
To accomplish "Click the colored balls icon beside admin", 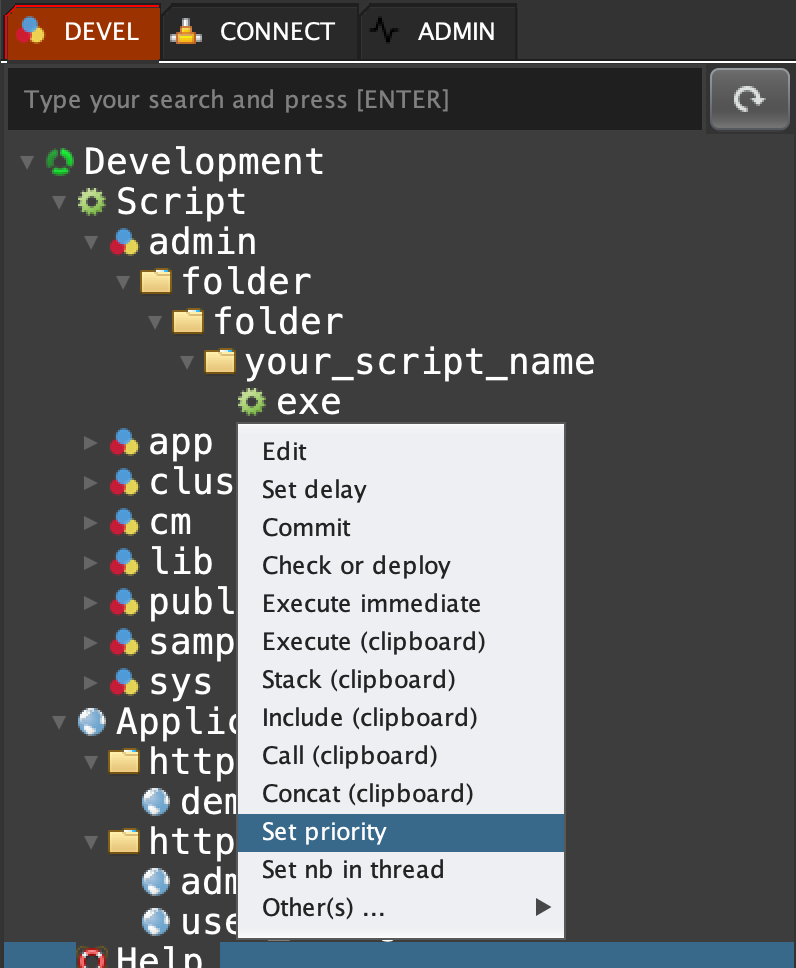I will [124, 242].
